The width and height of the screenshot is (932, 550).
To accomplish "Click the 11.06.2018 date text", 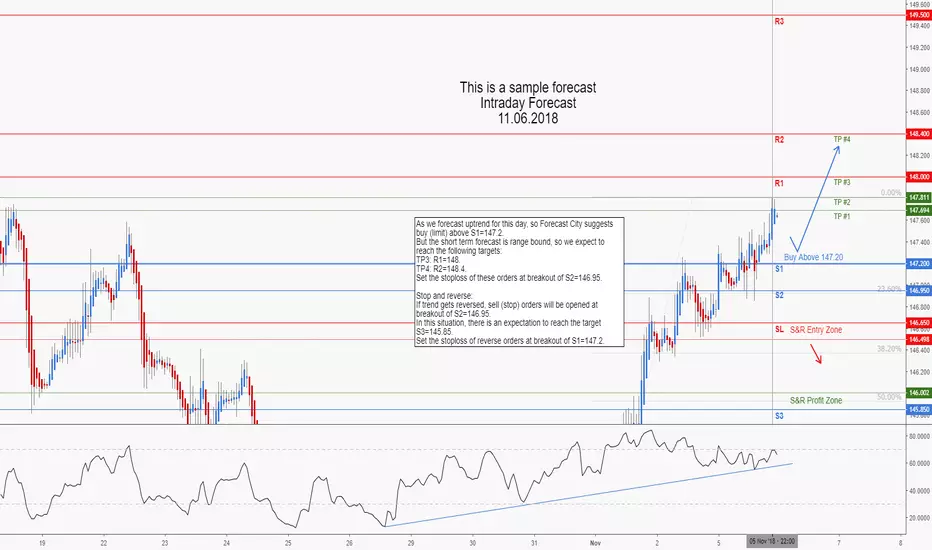I will click(x=528, y=118).
